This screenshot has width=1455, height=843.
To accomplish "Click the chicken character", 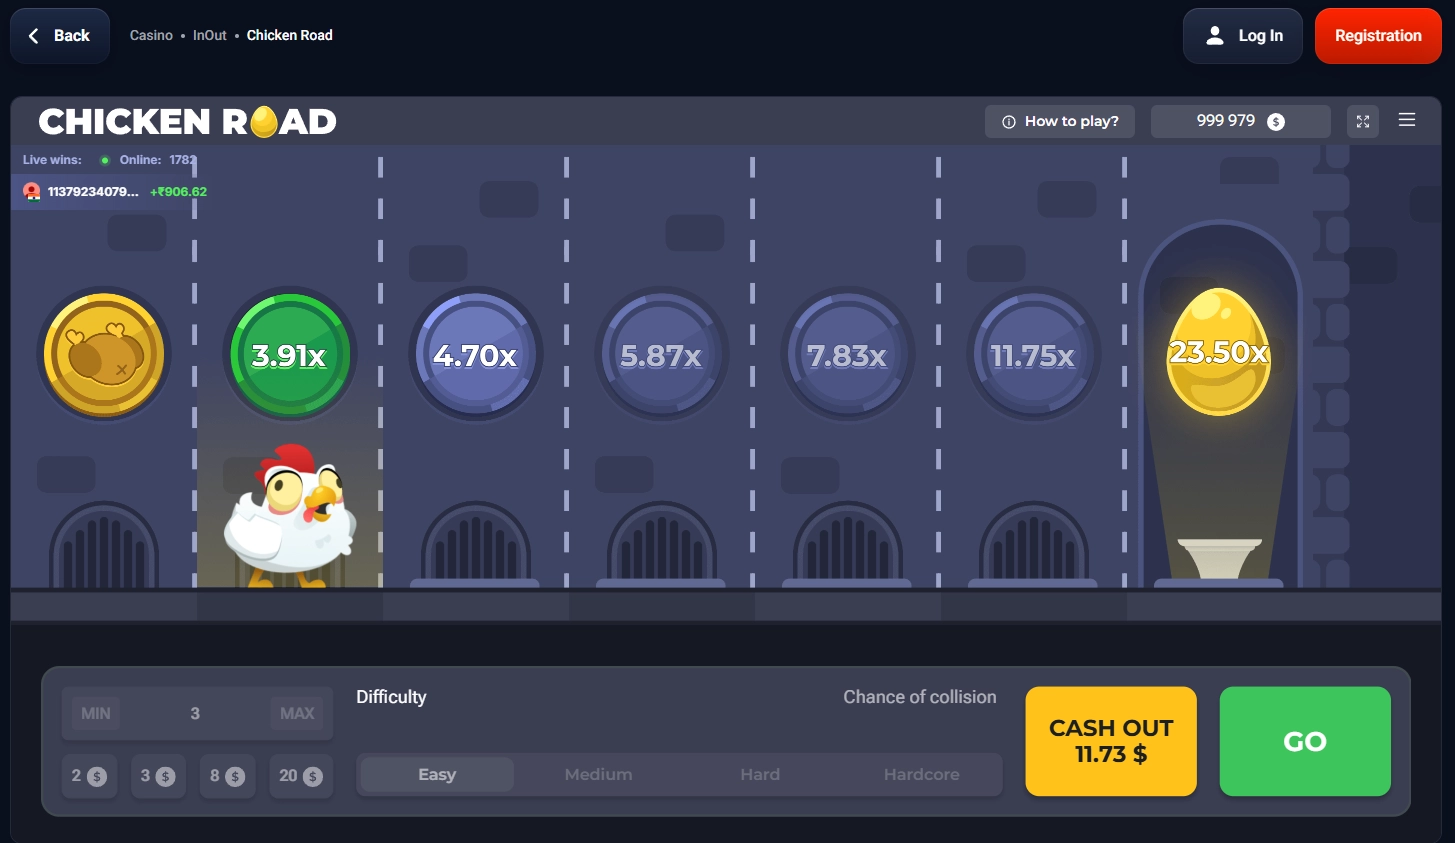I will 290,517.
